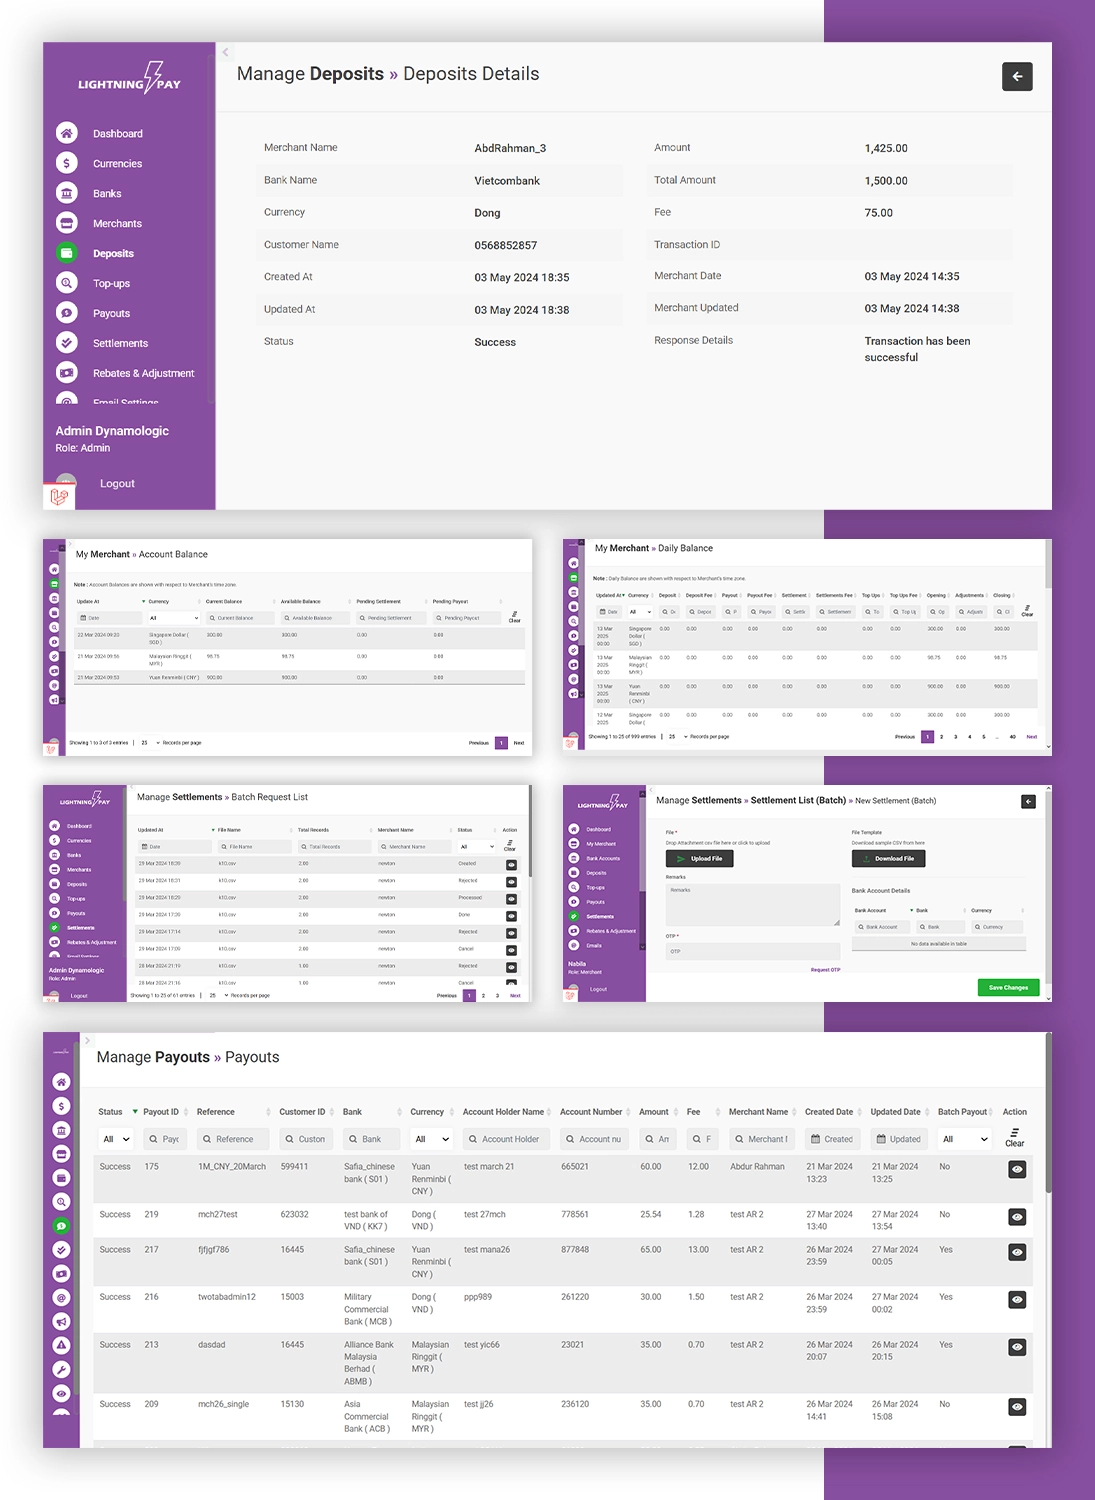Click the Rebates & Adjustment sidebar icon

(x=67, y=373)
